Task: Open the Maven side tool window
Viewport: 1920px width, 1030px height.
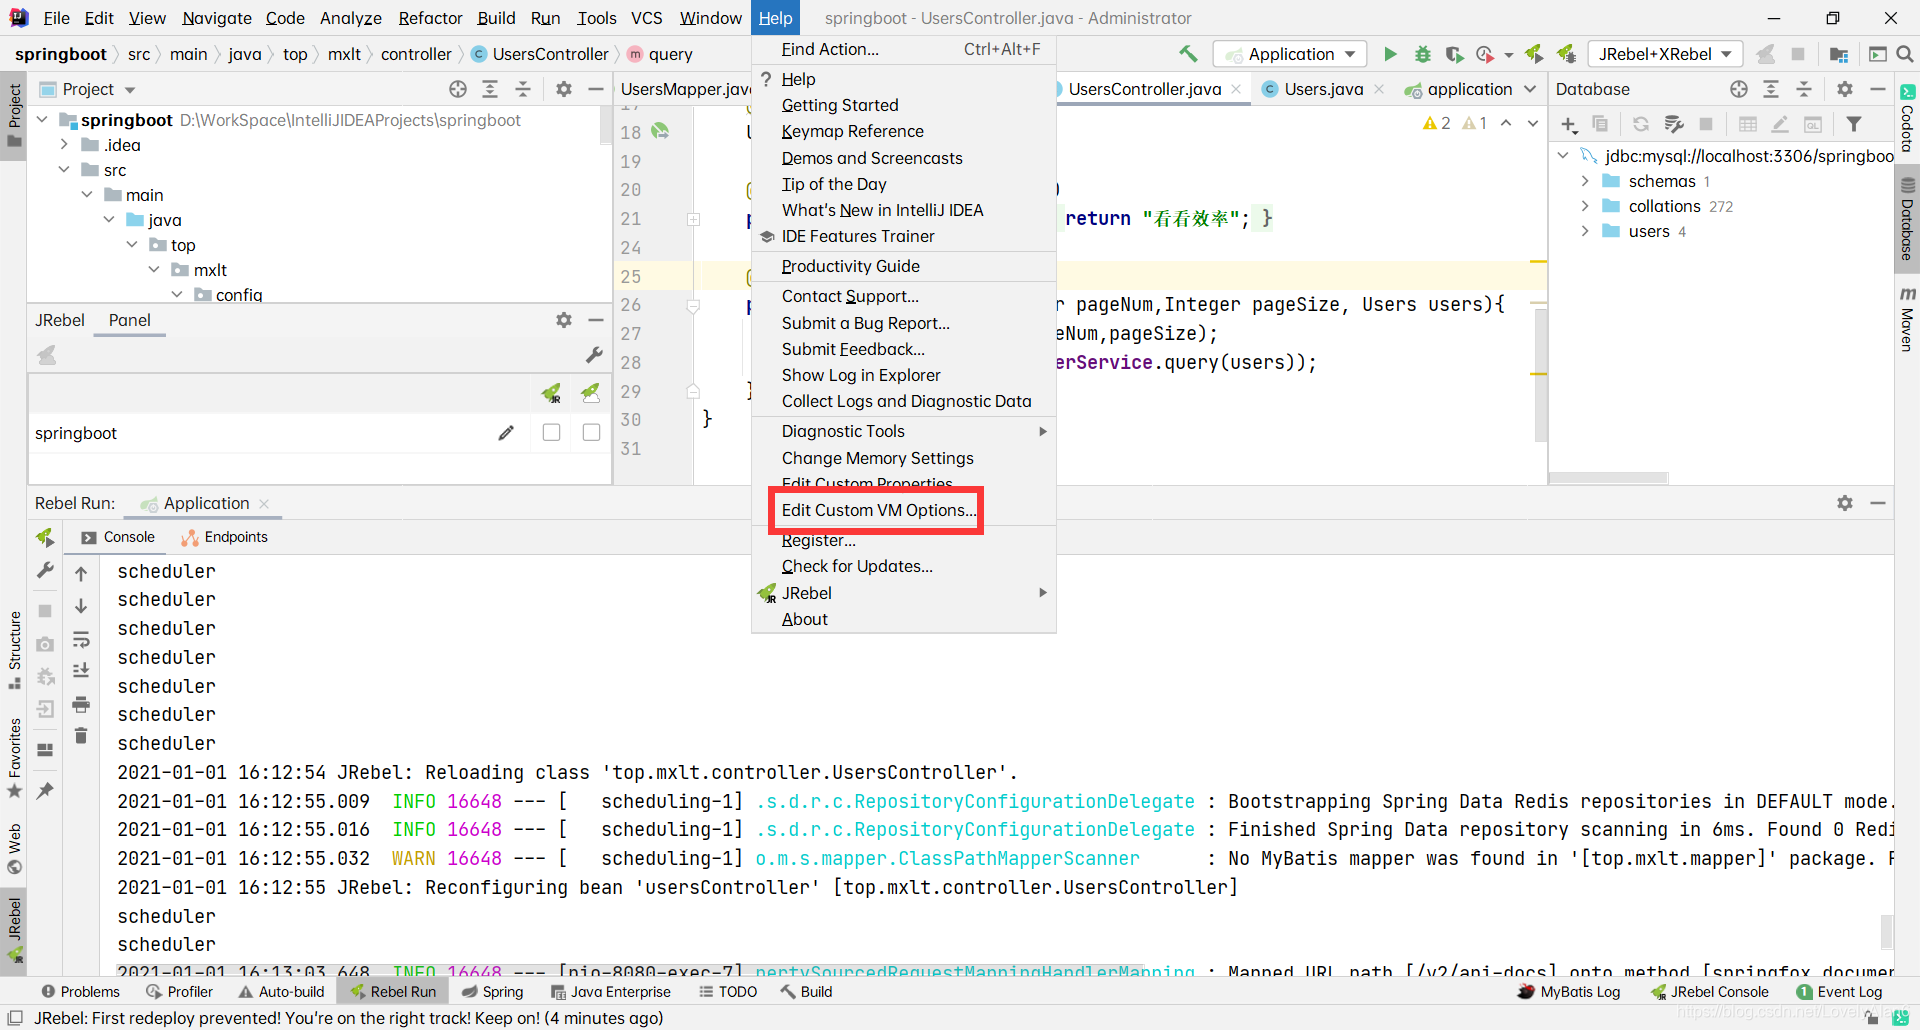Action: point(1907,319)
